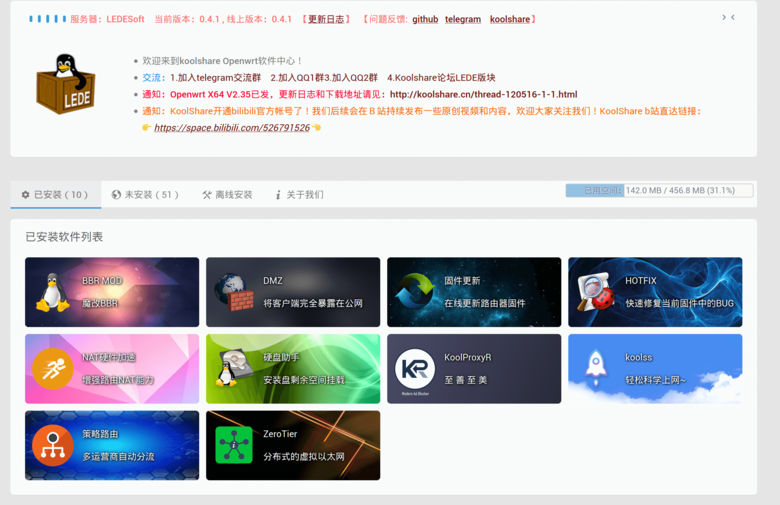Switch to the 未安装 (51) tab
The width and height of the screenshot is (780, 505).
[x=145, y=195]
